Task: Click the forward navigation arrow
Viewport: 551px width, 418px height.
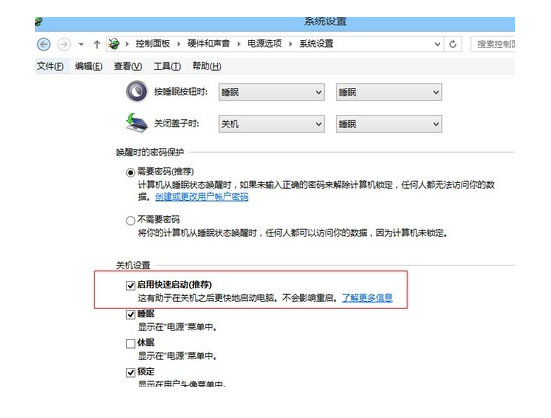Action: pos(64,44)
